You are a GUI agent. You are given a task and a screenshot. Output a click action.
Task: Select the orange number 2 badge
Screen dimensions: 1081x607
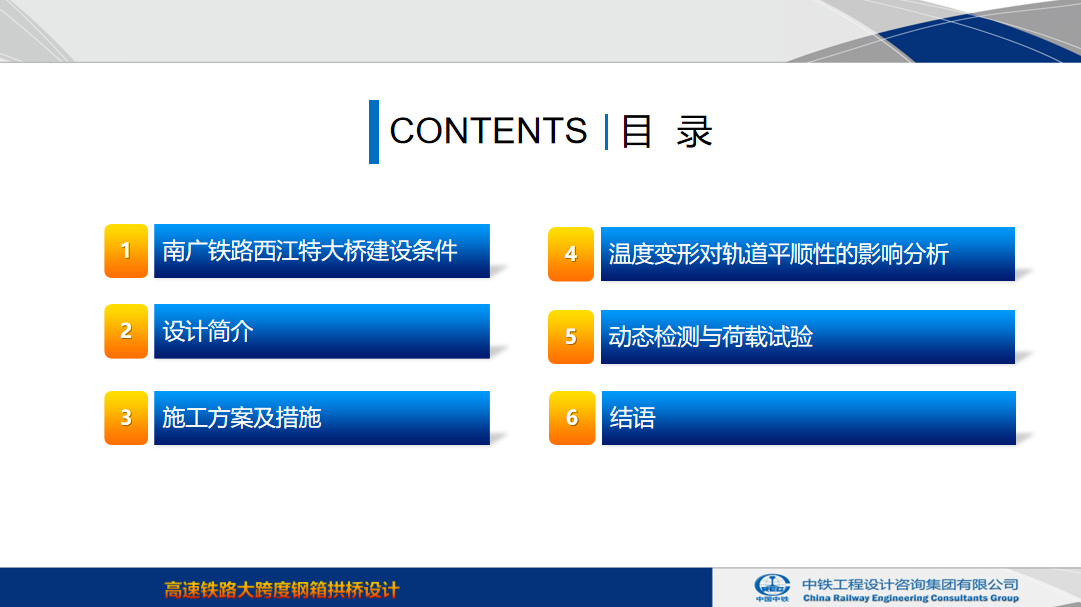pyautogui.click(x=125, y=331)
